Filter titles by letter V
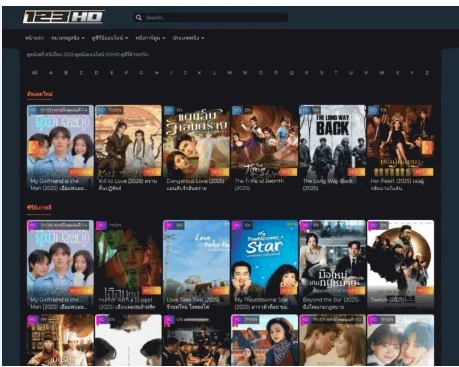 click(x=366, y=72)
